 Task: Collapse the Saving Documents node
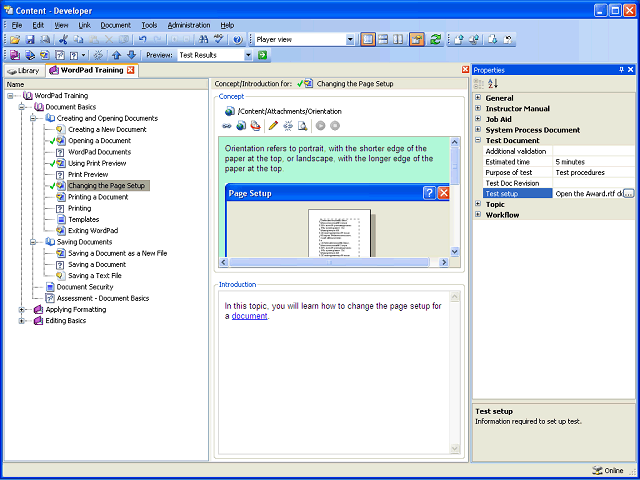33,242
